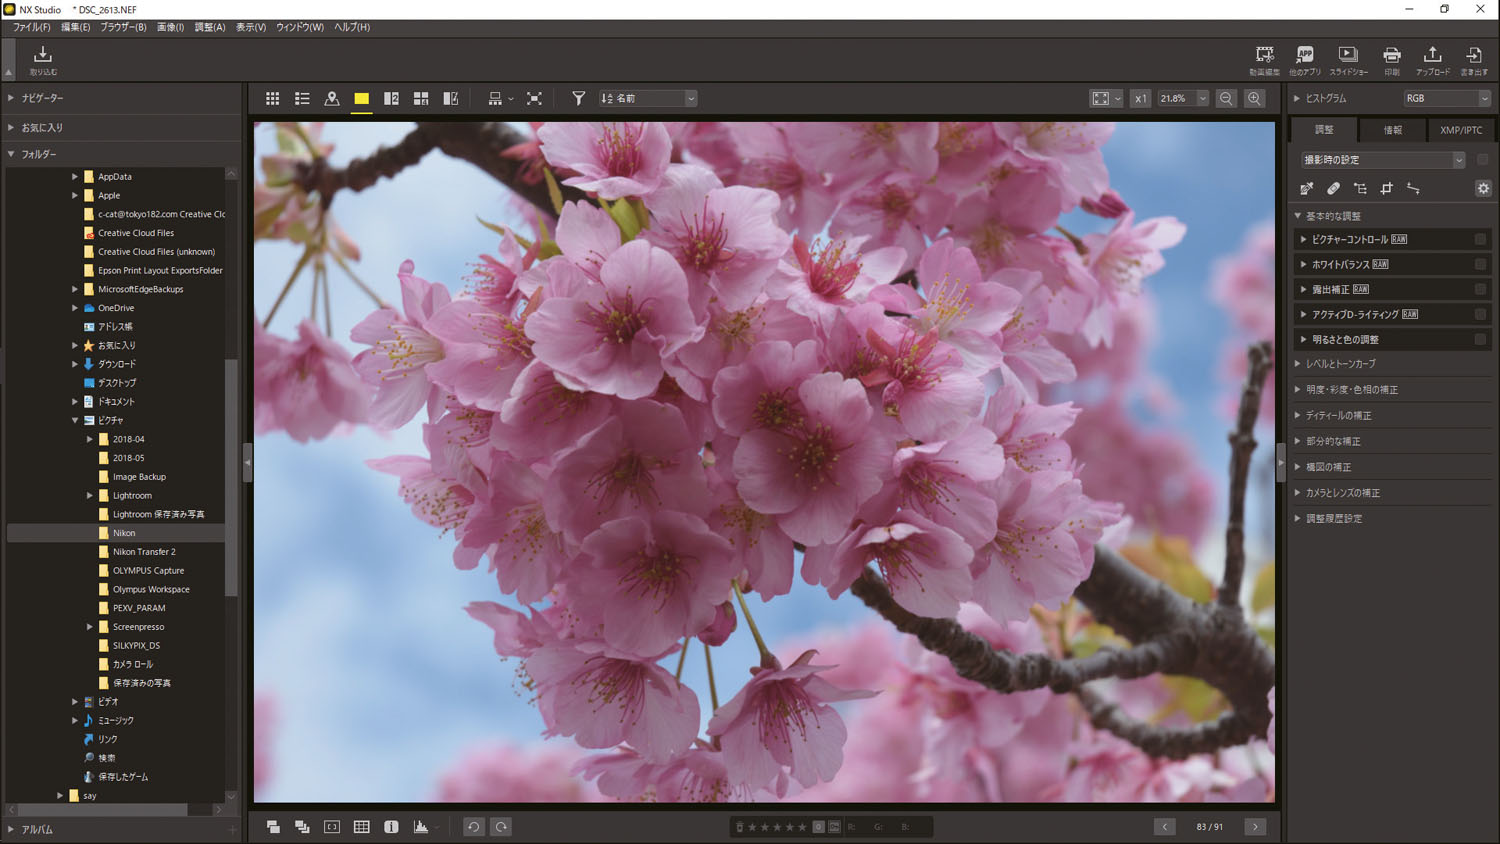The width and height of the screenshot is (1500, 844).
Task: Click the print (印刷) icon
Action: 1391,60
